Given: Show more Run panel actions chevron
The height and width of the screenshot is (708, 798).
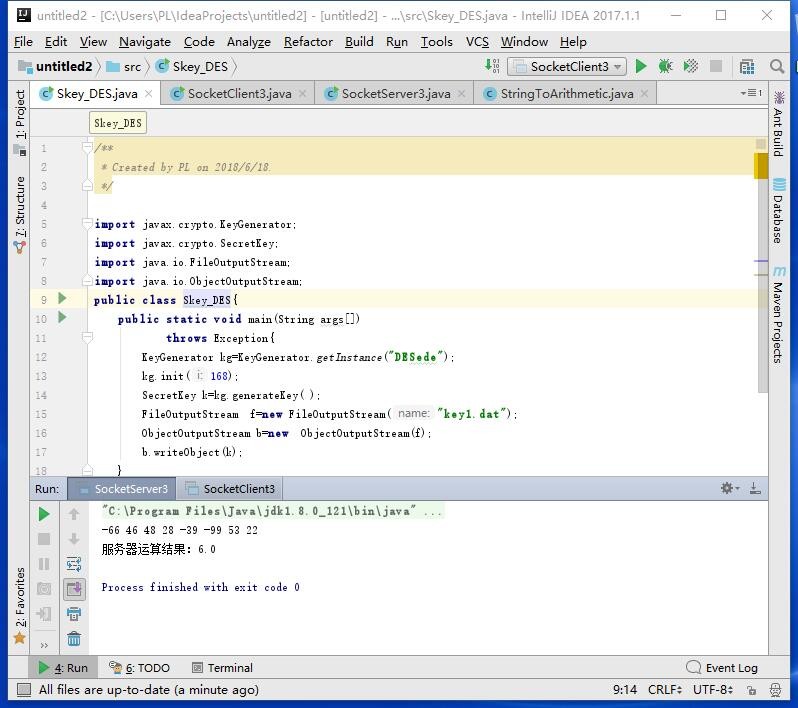Looking at the screenshot, I should click(x=44, y=645).
